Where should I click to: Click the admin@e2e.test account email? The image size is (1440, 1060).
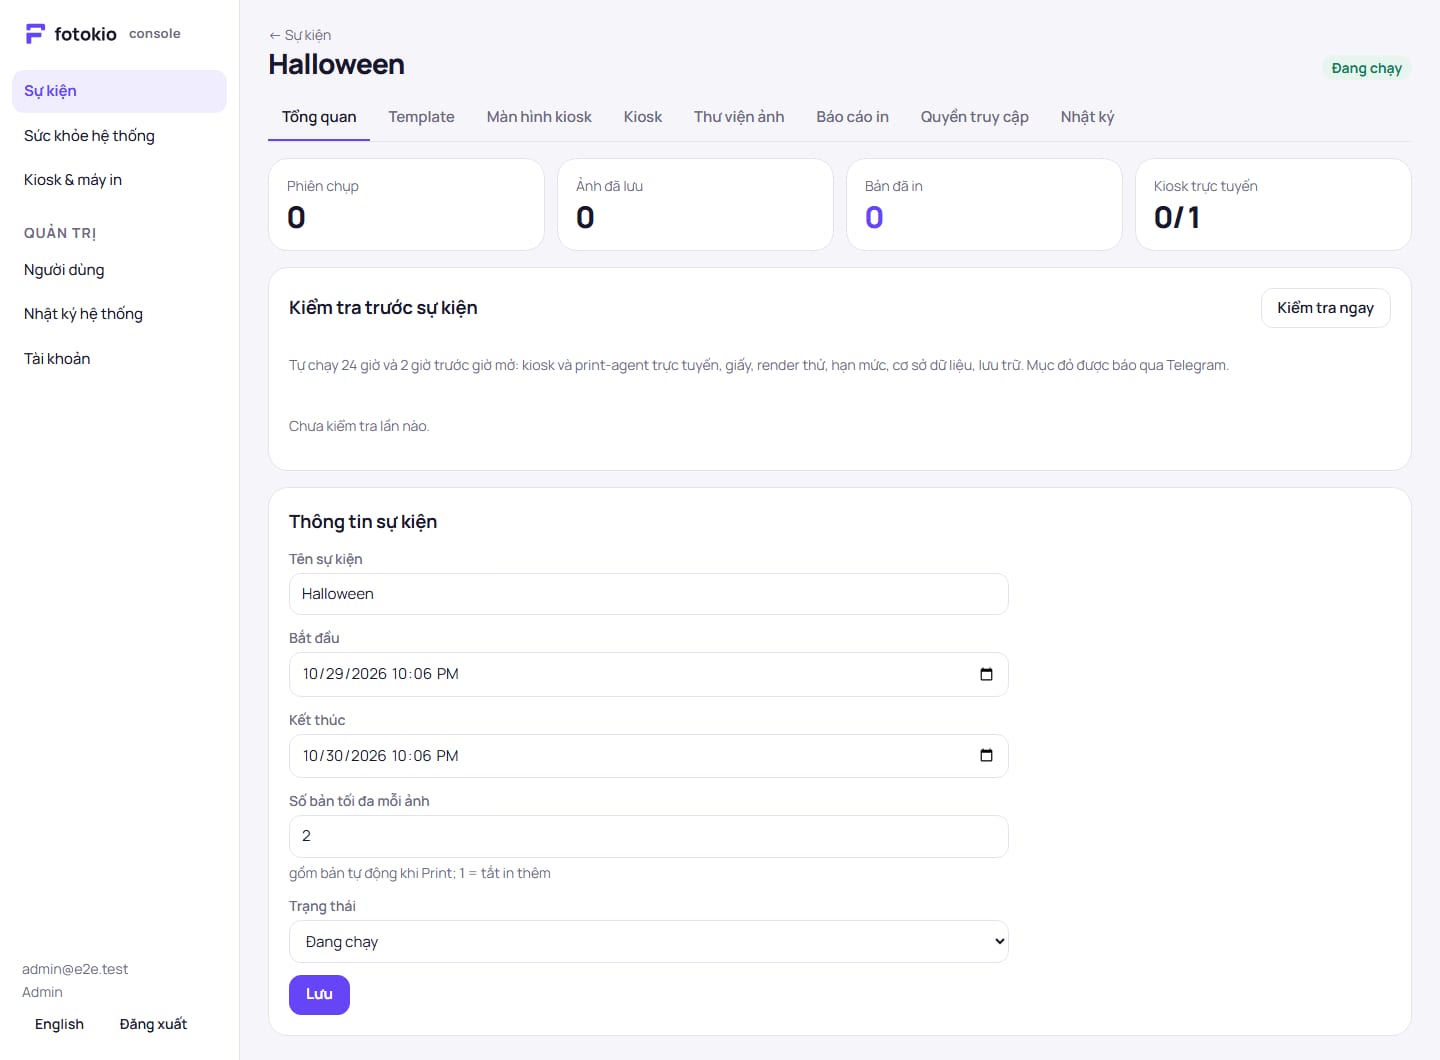tap(75, 969)
